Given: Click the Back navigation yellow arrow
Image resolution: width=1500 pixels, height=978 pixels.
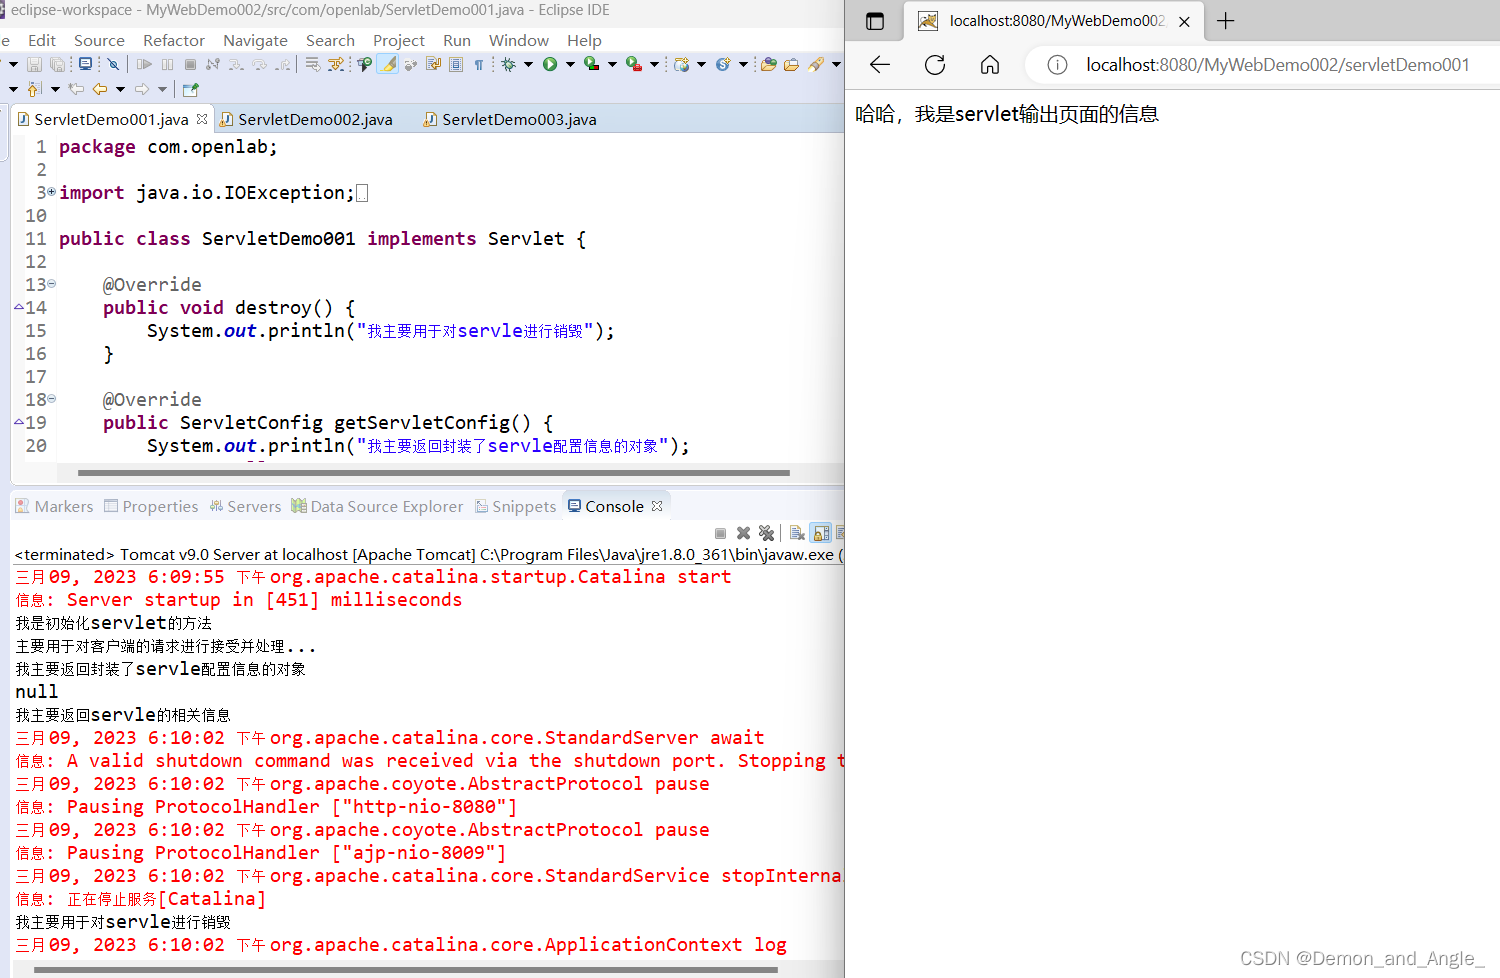Looking at the screenshot, I should (100, 89).
